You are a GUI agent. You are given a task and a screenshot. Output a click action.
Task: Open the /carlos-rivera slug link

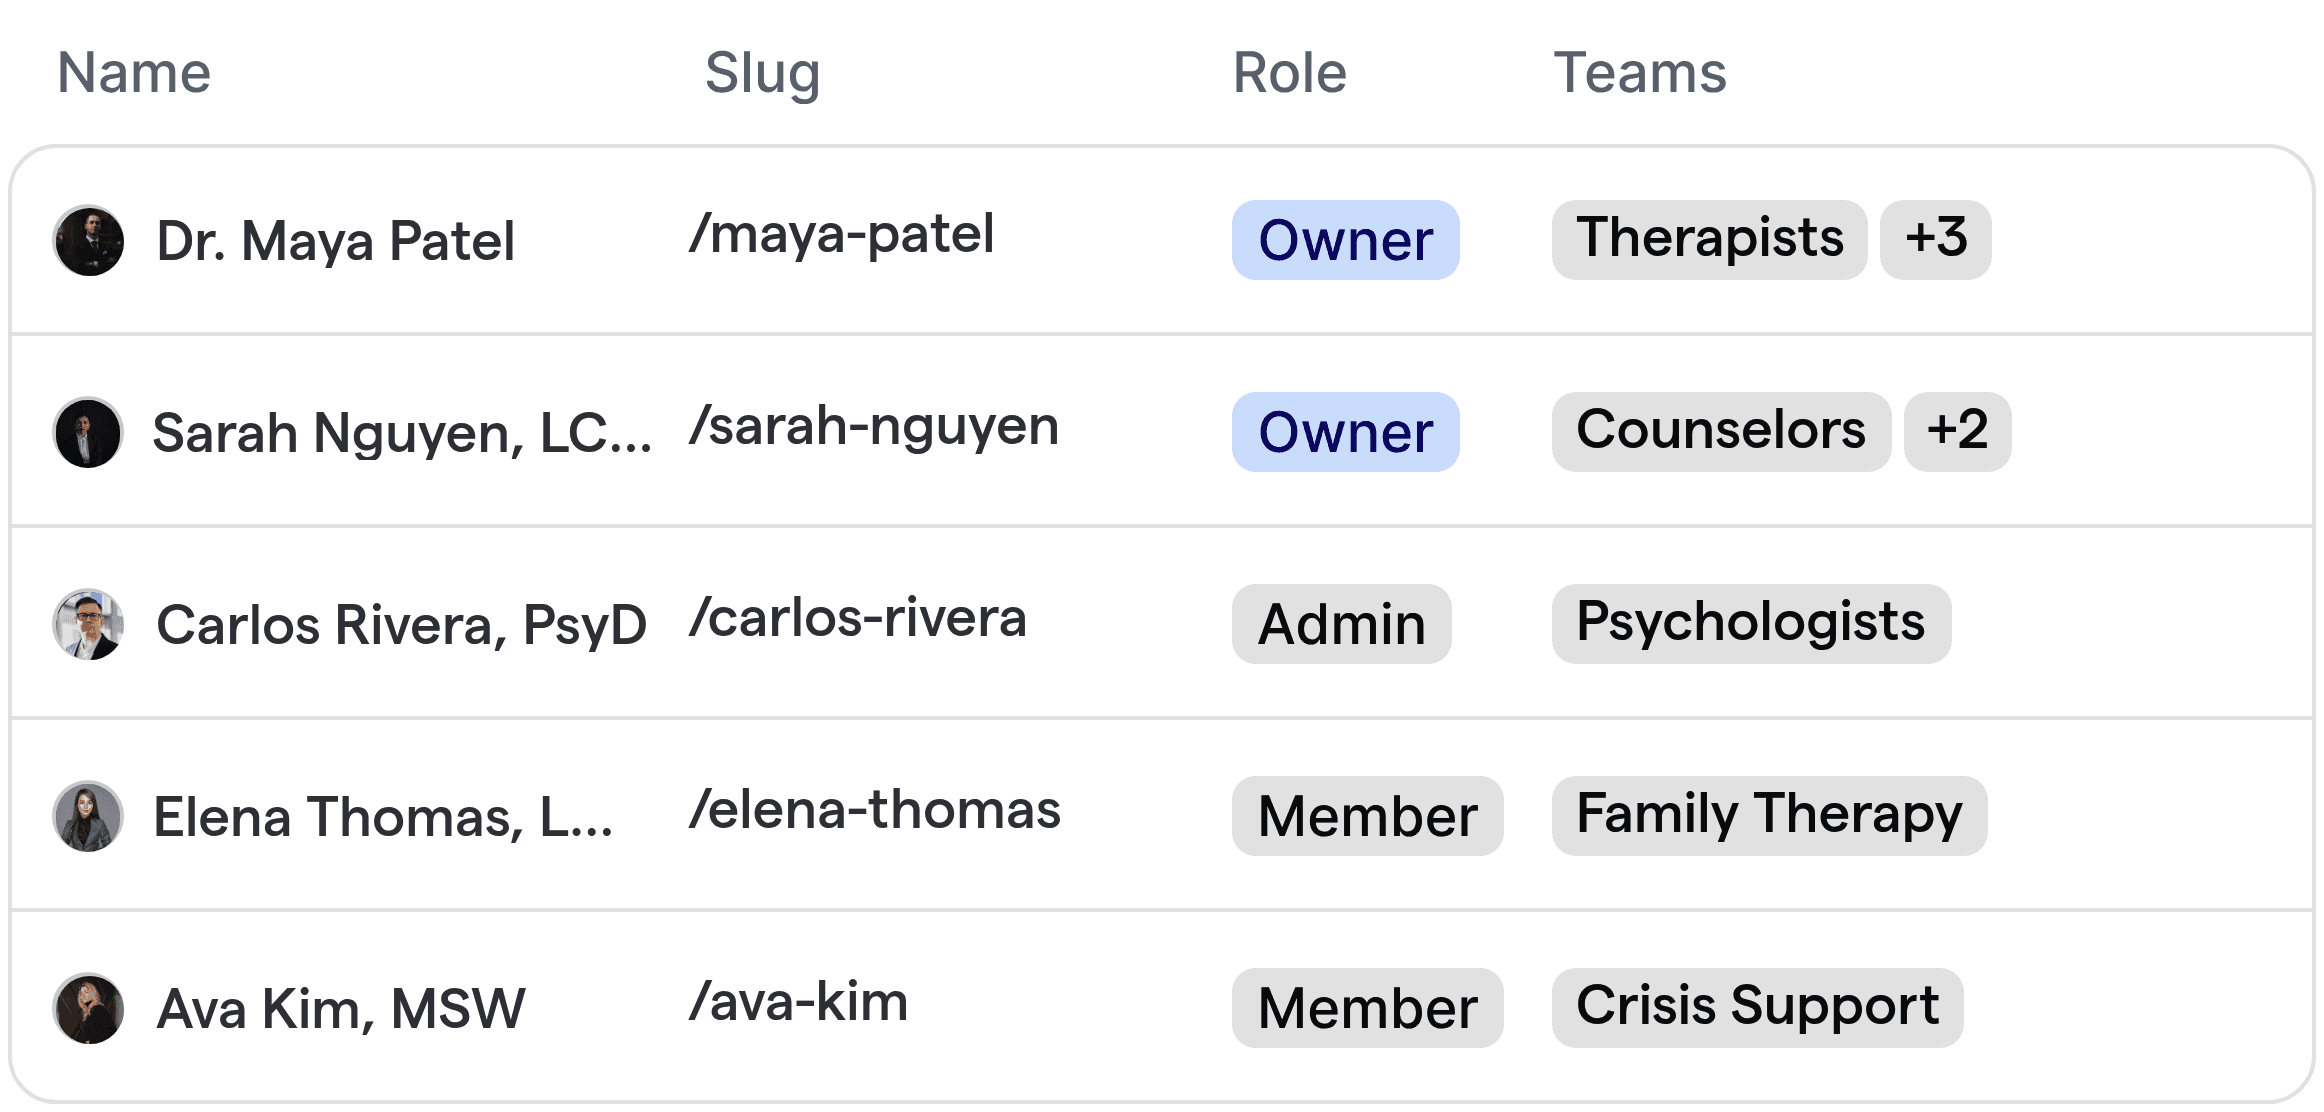coord(858,618)
